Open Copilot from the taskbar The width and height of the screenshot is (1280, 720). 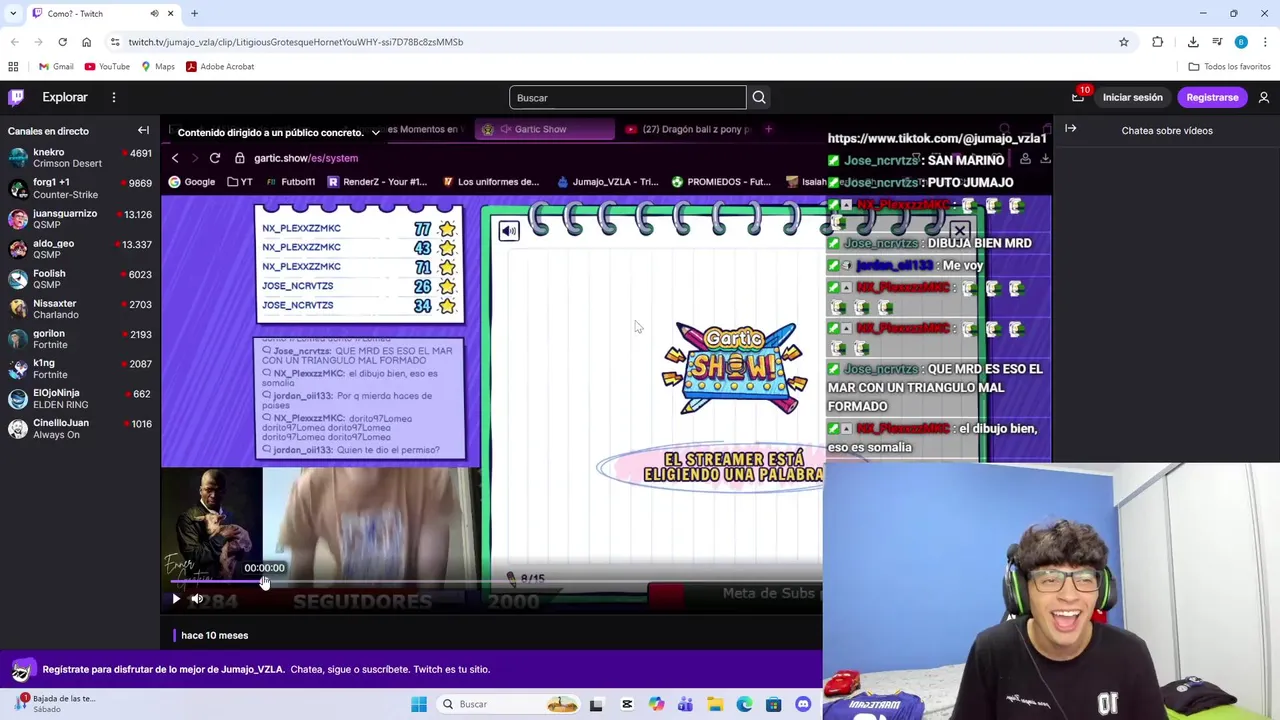656,704
